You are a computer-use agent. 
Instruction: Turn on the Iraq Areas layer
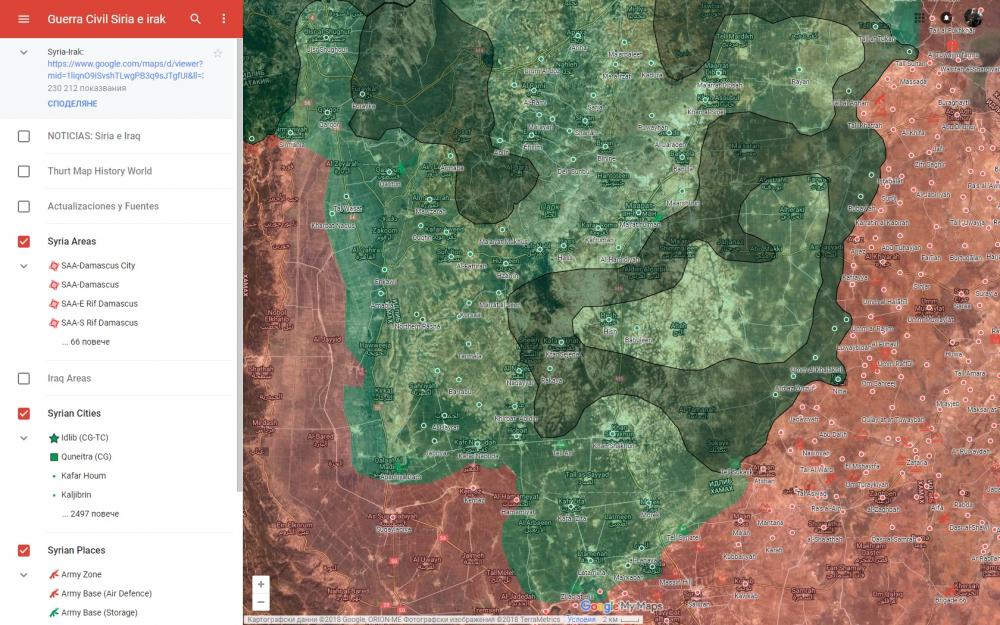click(x=24, y=378)
